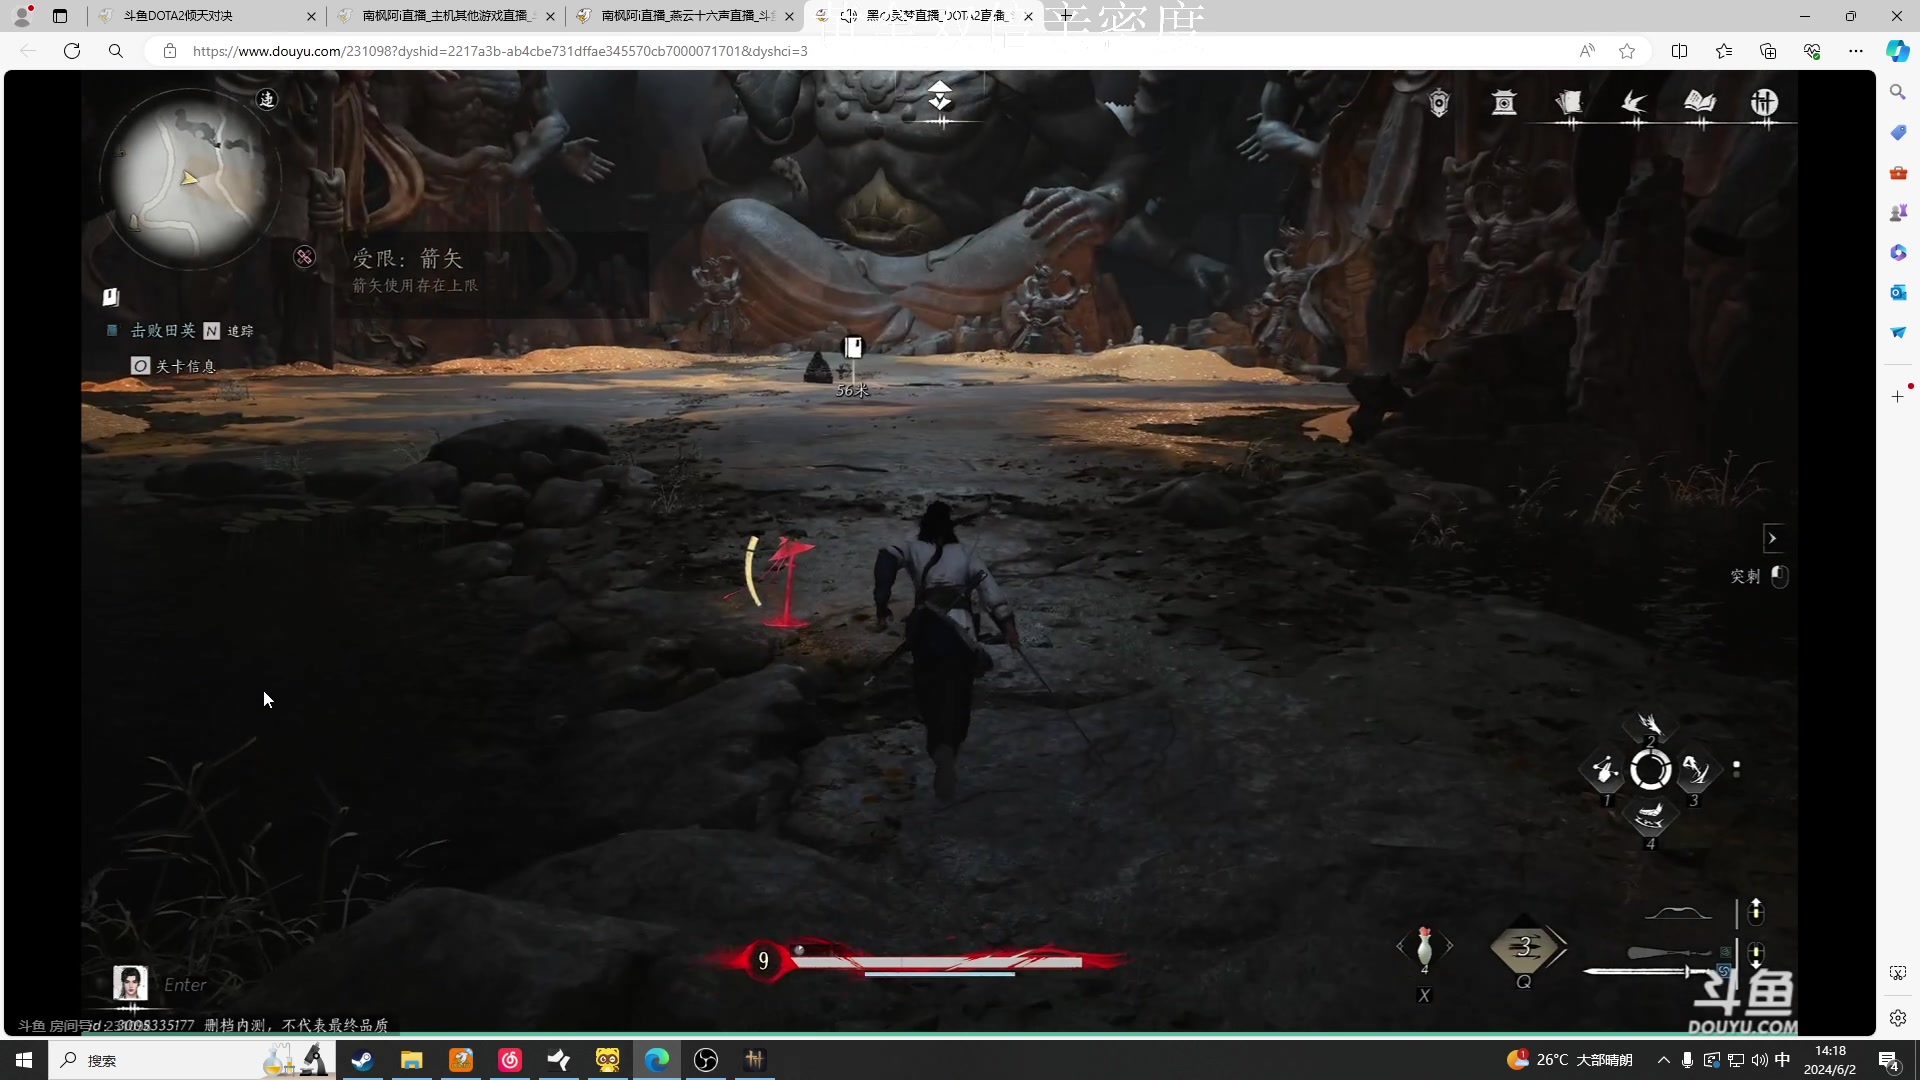1920x1080 pixels.
Task: Open sidebar settings gear
Action: click(x=1898, y=1018)
